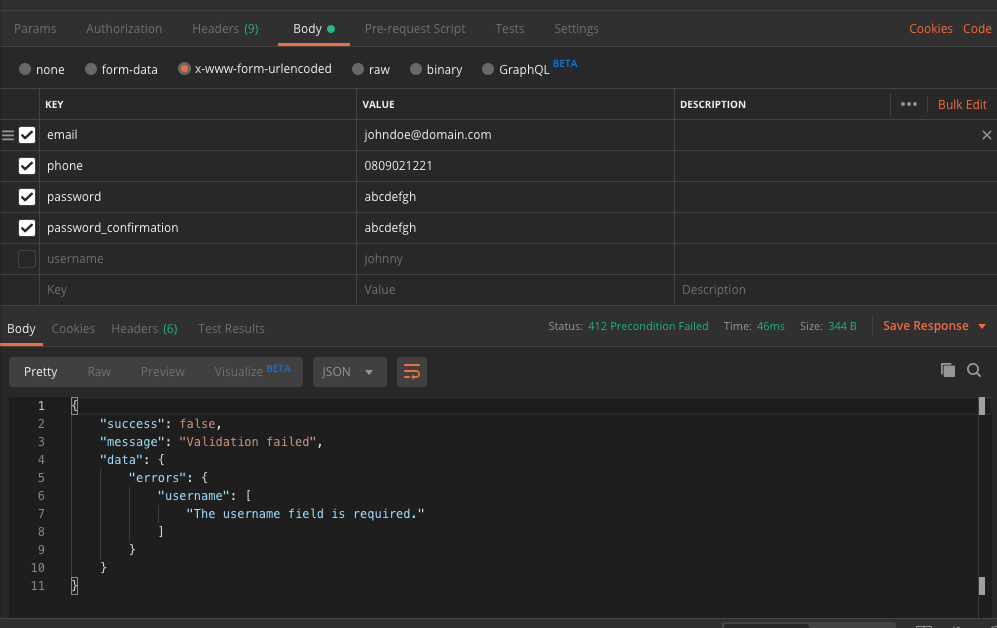Click the email key cell
This screenshot has width=997, height=628.
(198, 135)
